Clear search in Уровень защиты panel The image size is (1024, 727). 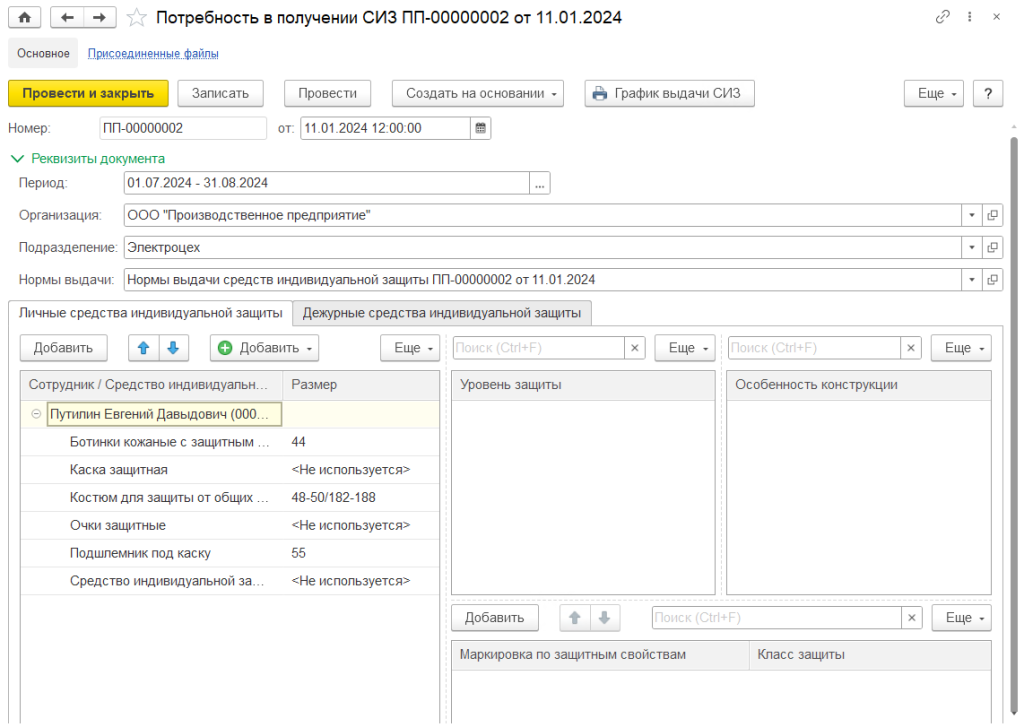tap(634, 348)
